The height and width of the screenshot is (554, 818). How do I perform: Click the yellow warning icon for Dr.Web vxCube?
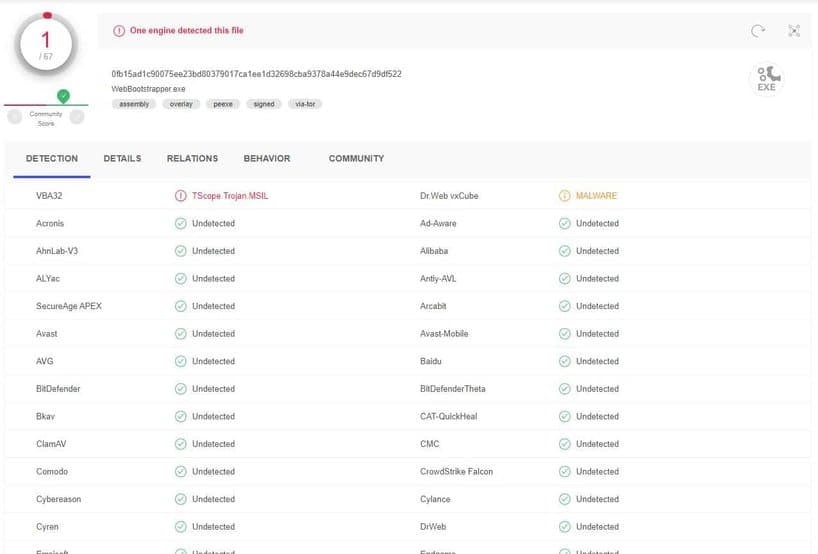tap(564, 196)
